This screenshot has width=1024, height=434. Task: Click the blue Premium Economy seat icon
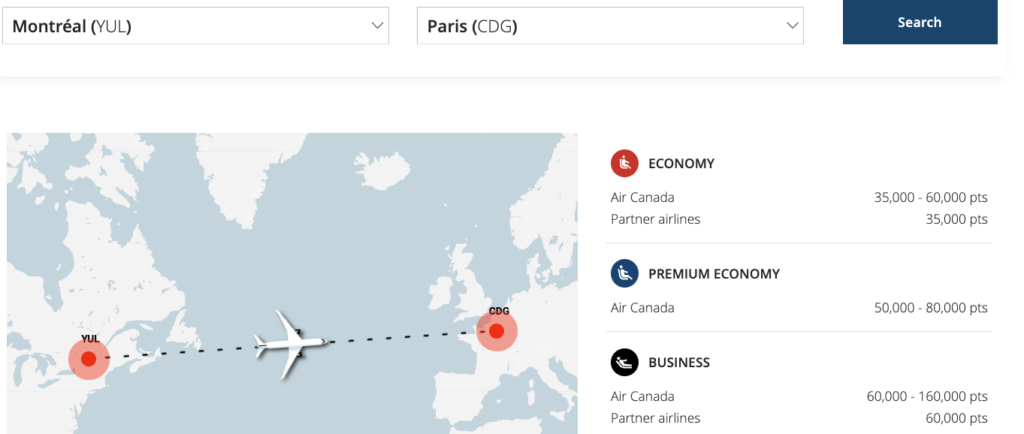(625, 273)
